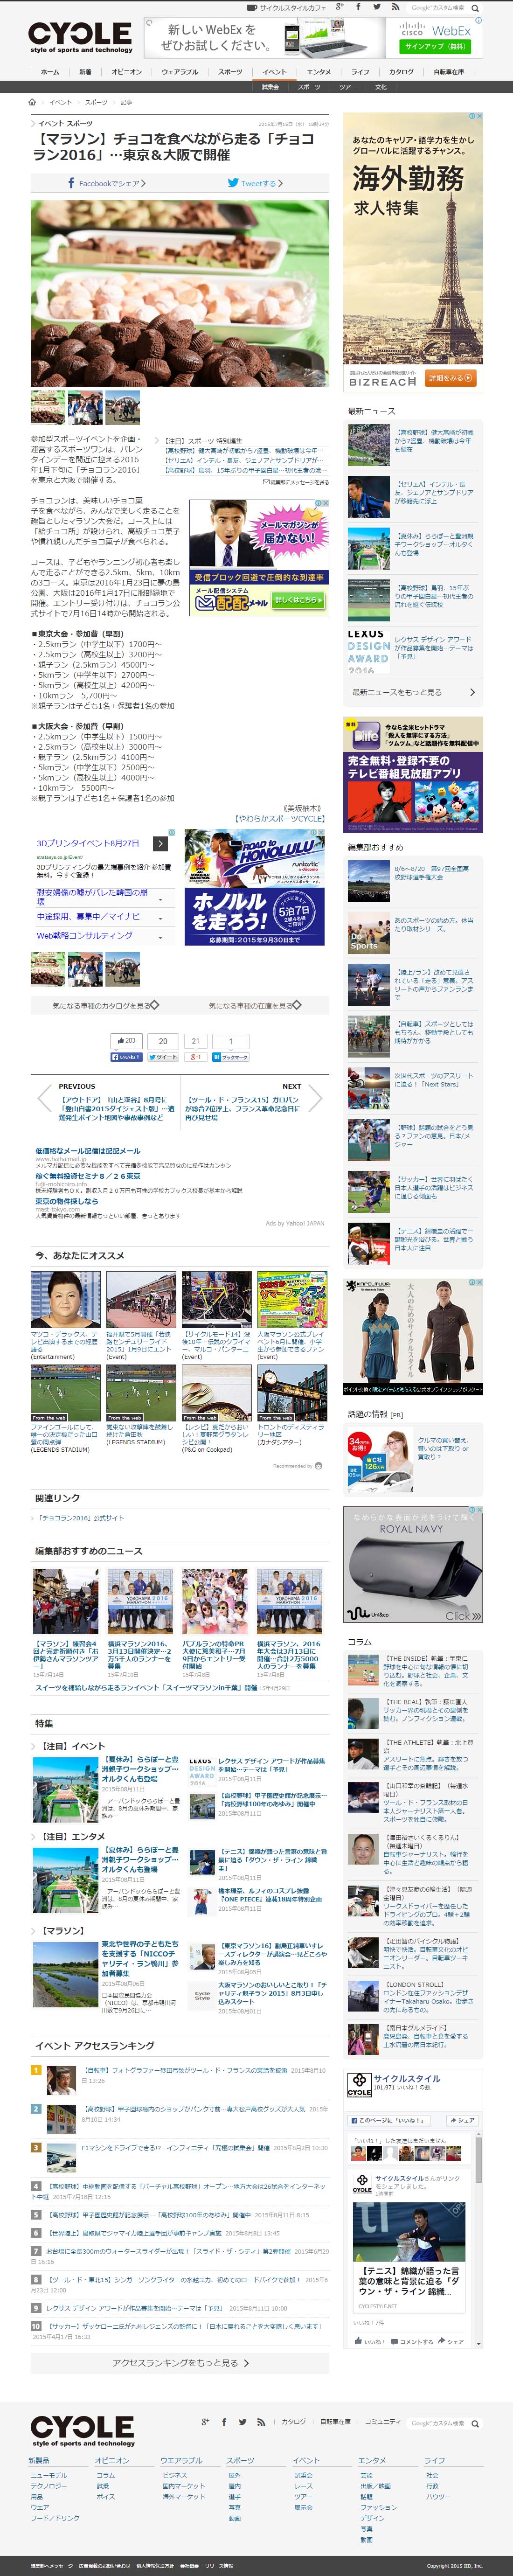
Task: Click アクセスランキングをもっと見る button
Action: pos(180,2362)
